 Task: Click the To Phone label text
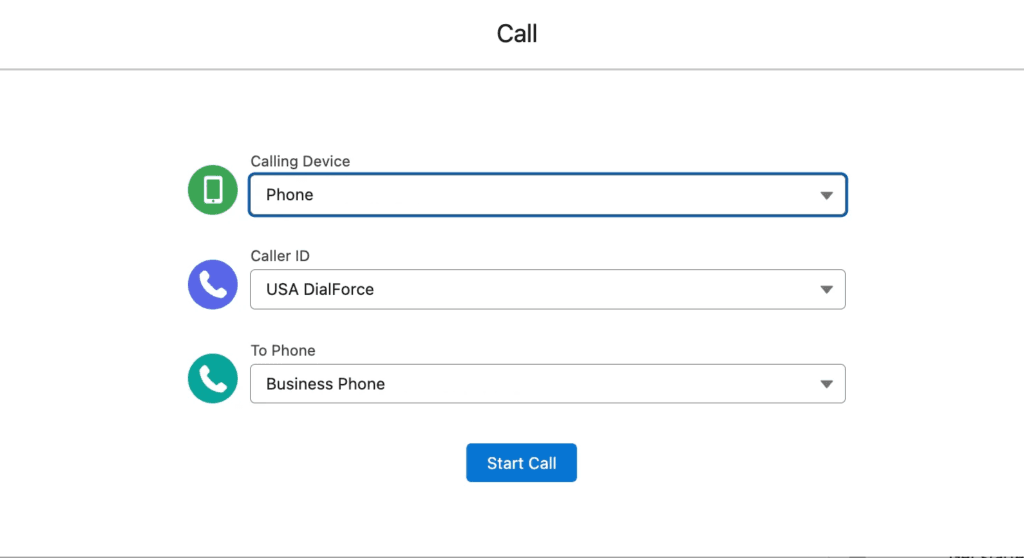pyautogui.click(x=283, y=350)
